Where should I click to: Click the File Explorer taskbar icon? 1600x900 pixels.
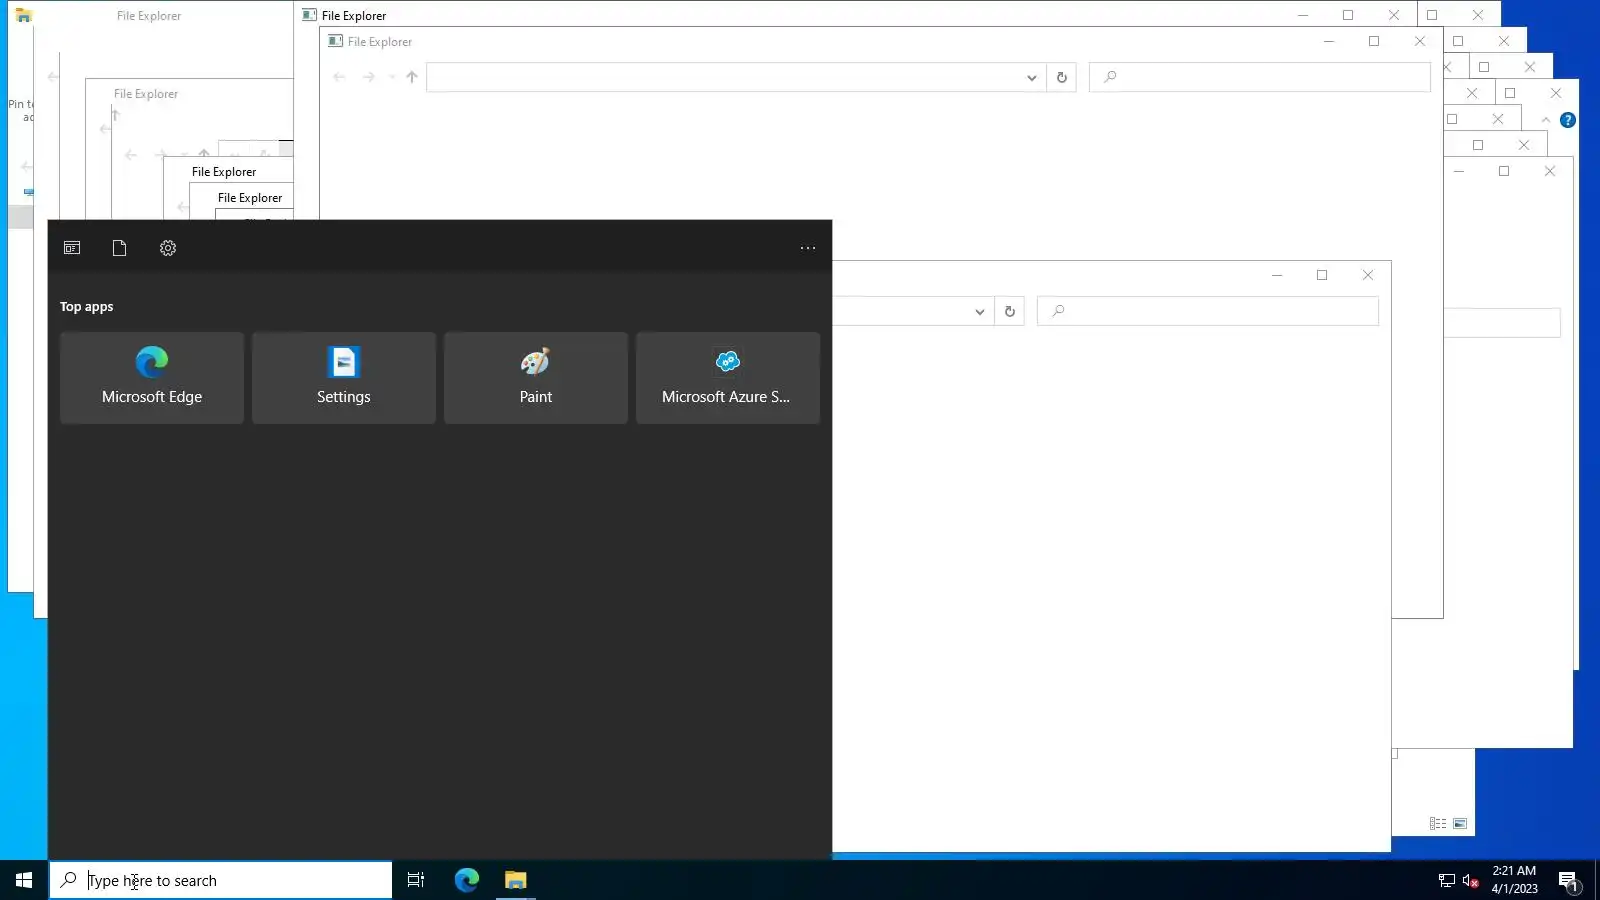click(x=515, y=880)
